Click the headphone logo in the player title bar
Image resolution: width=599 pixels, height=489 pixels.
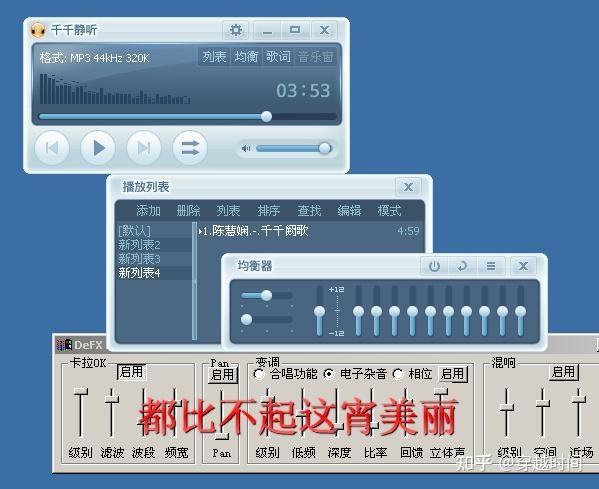point(37,30)
